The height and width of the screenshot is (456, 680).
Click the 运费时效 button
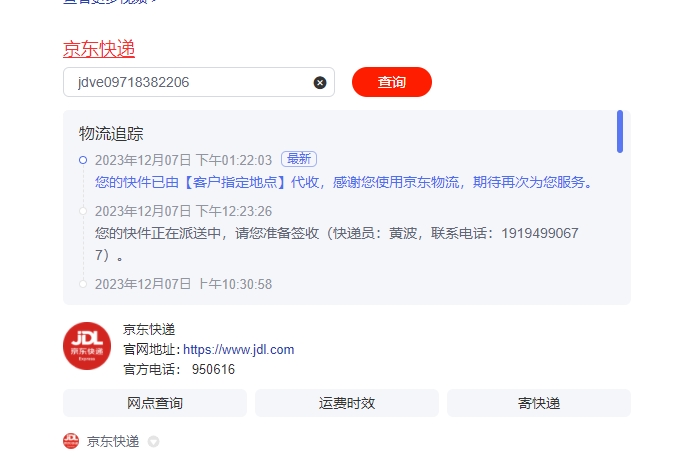(347, 403)
